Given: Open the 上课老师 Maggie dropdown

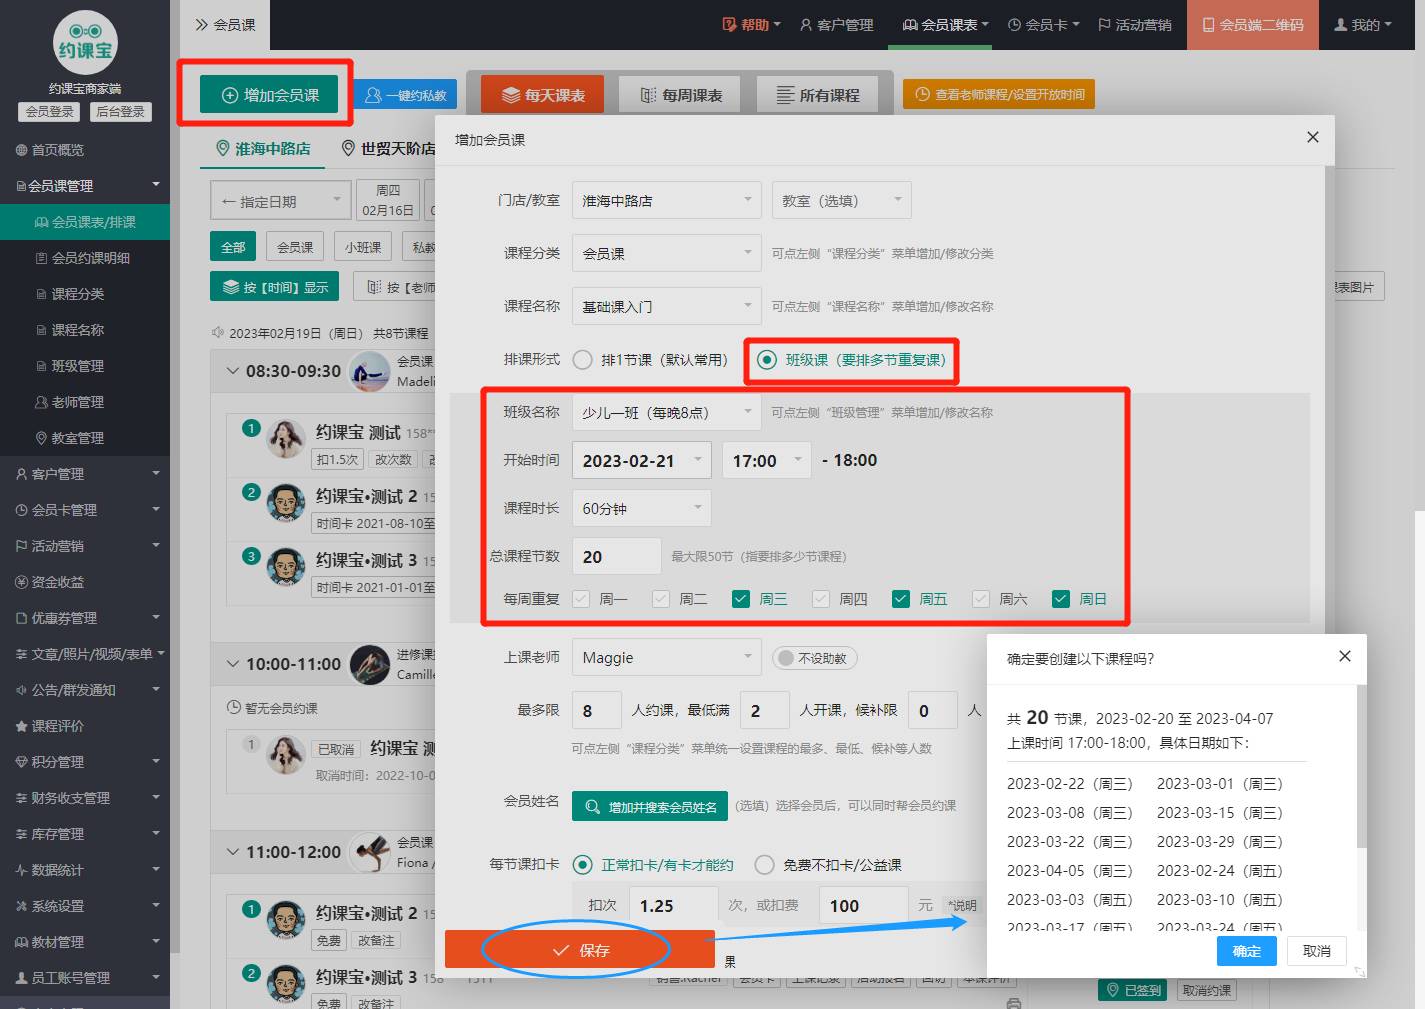Looking at the screenshot, I should [667, 657].
